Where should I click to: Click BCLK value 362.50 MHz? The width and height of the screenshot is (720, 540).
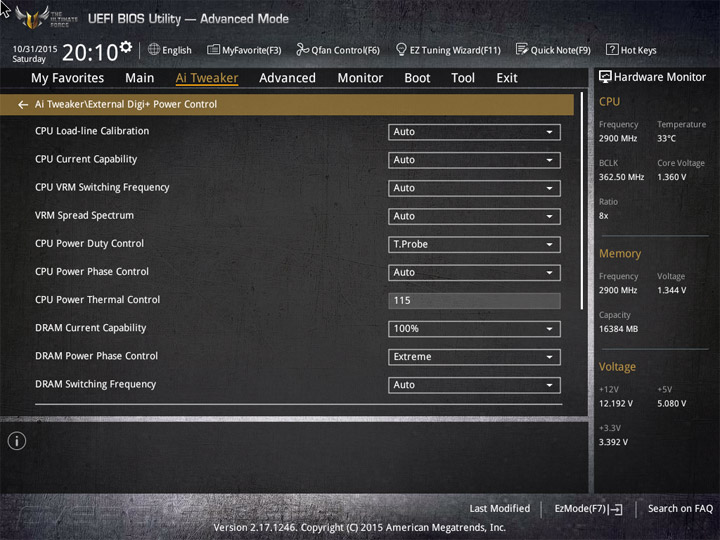(x=621, y=177)
